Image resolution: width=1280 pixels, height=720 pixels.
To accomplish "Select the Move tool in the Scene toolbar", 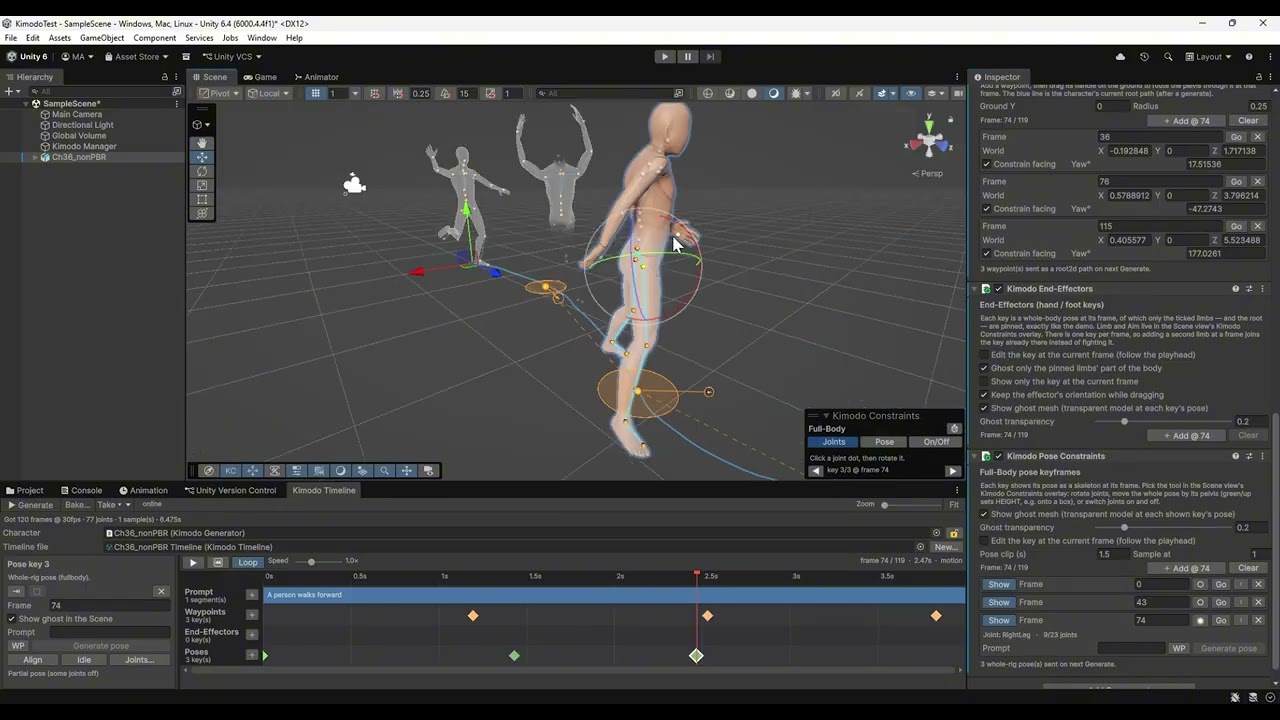I will click(202, 157).
